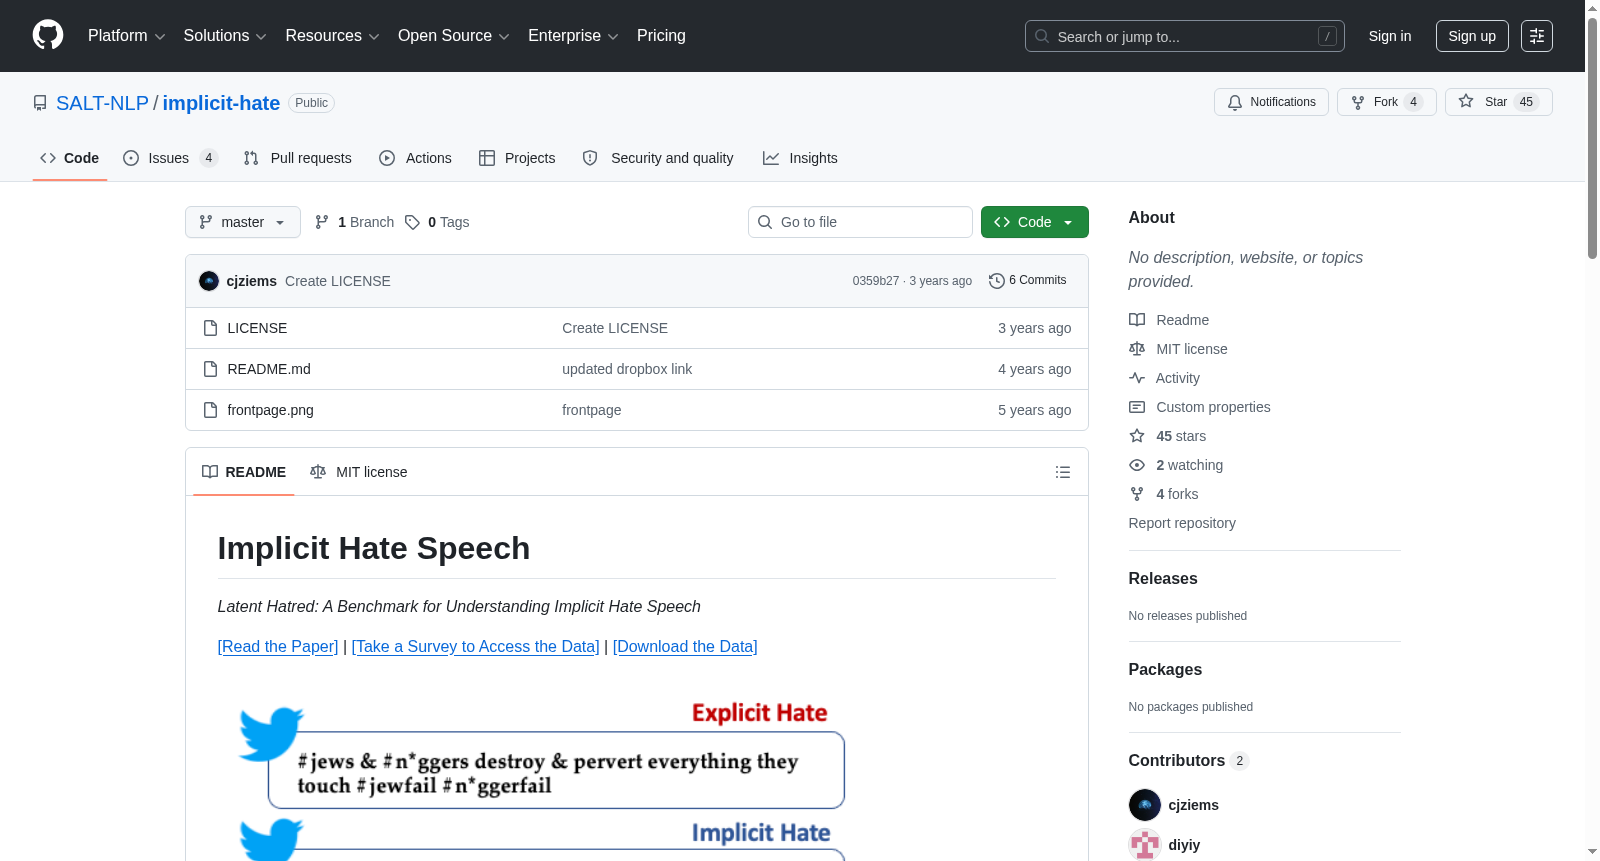Click the bell icon in Notifications

[x=1235, y=102]
